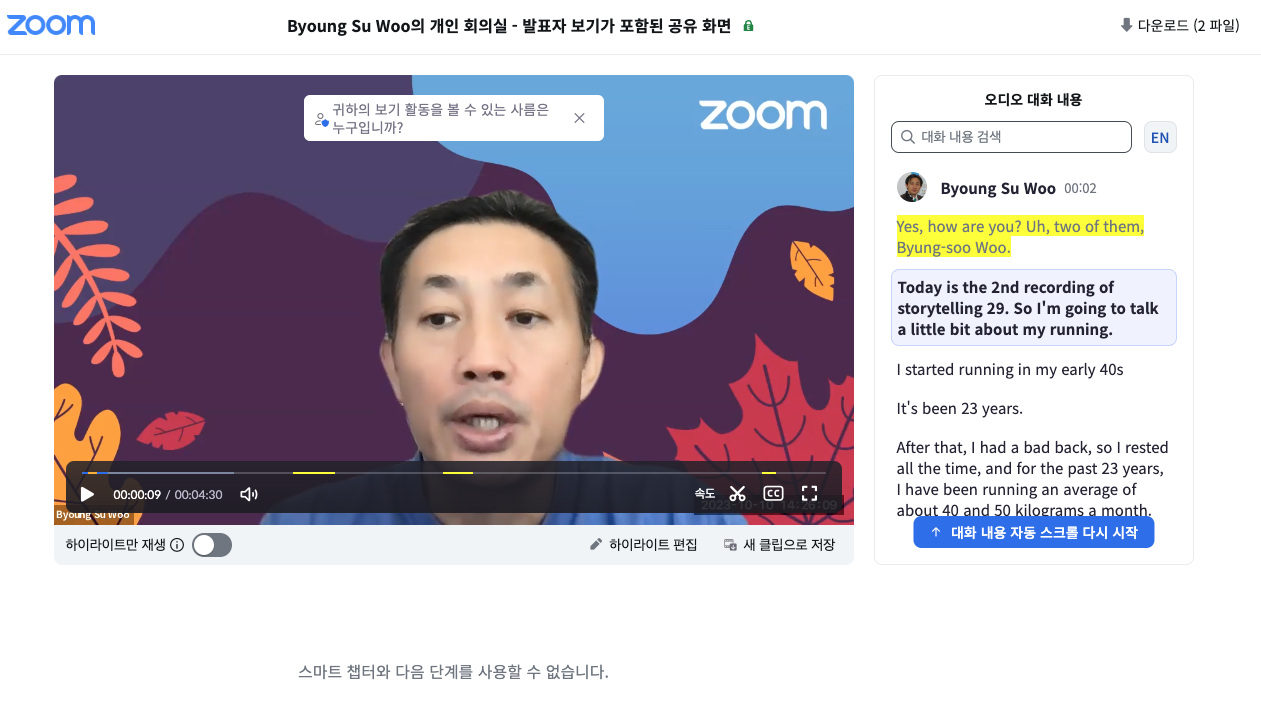Jump to first yellow highlight segment on timeline

coord(314,472)
